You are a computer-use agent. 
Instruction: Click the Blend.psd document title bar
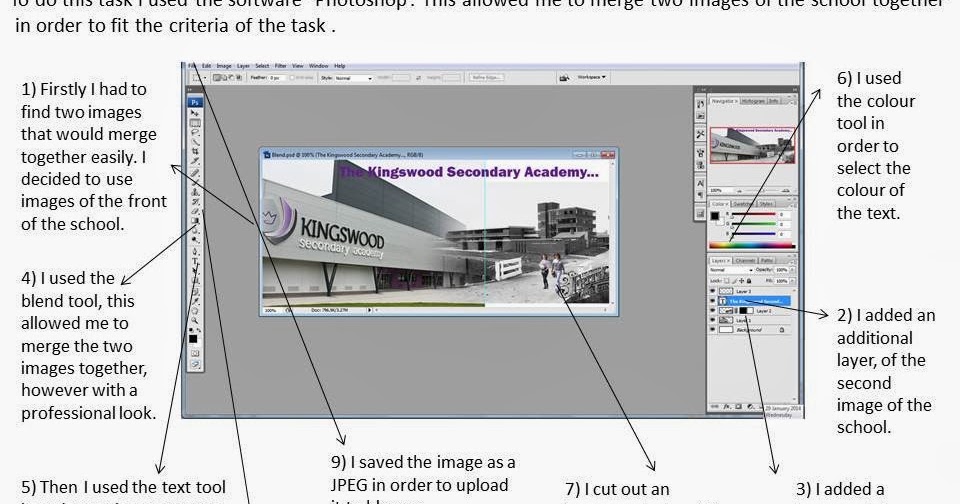tap(438, 155)
